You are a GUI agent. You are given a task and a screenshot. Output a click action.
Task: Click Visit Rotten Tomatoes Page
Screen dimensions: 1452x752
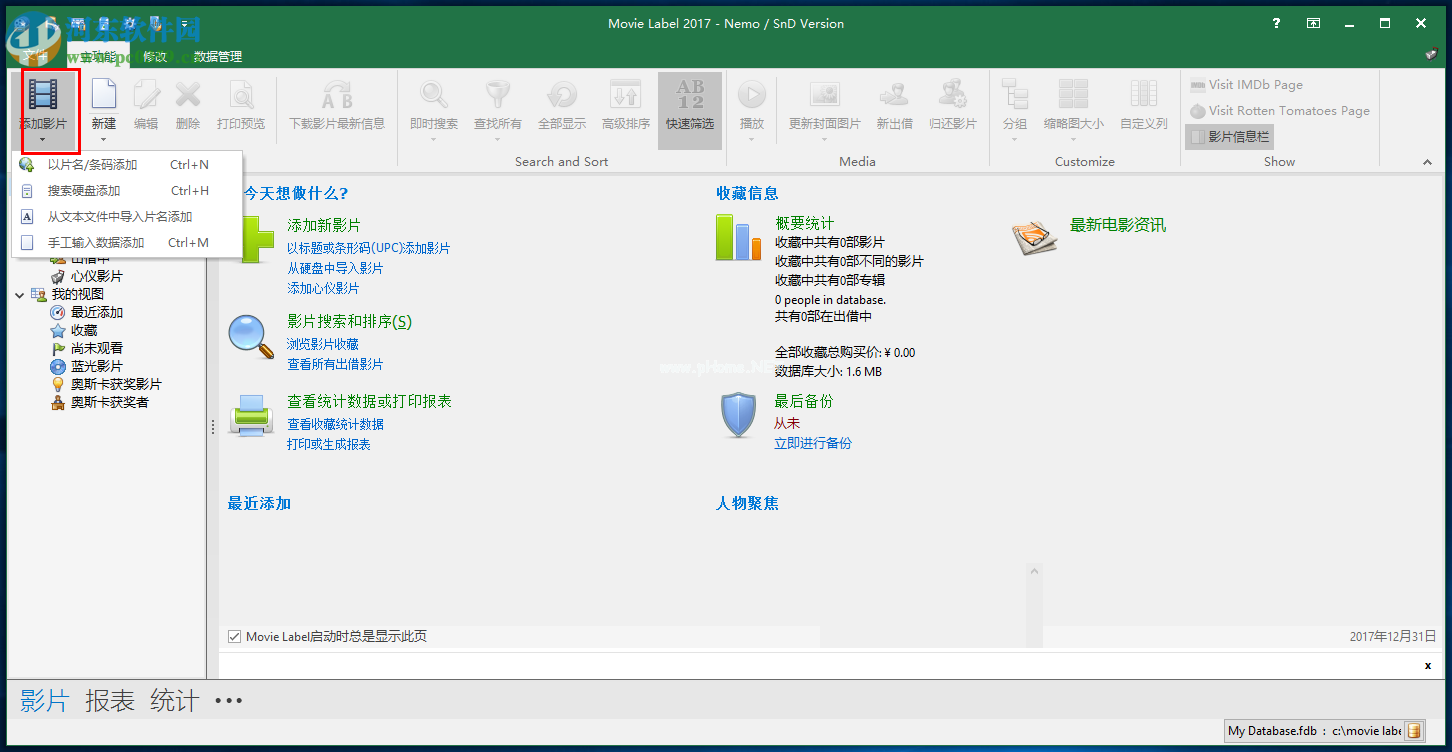[1279, 111]
